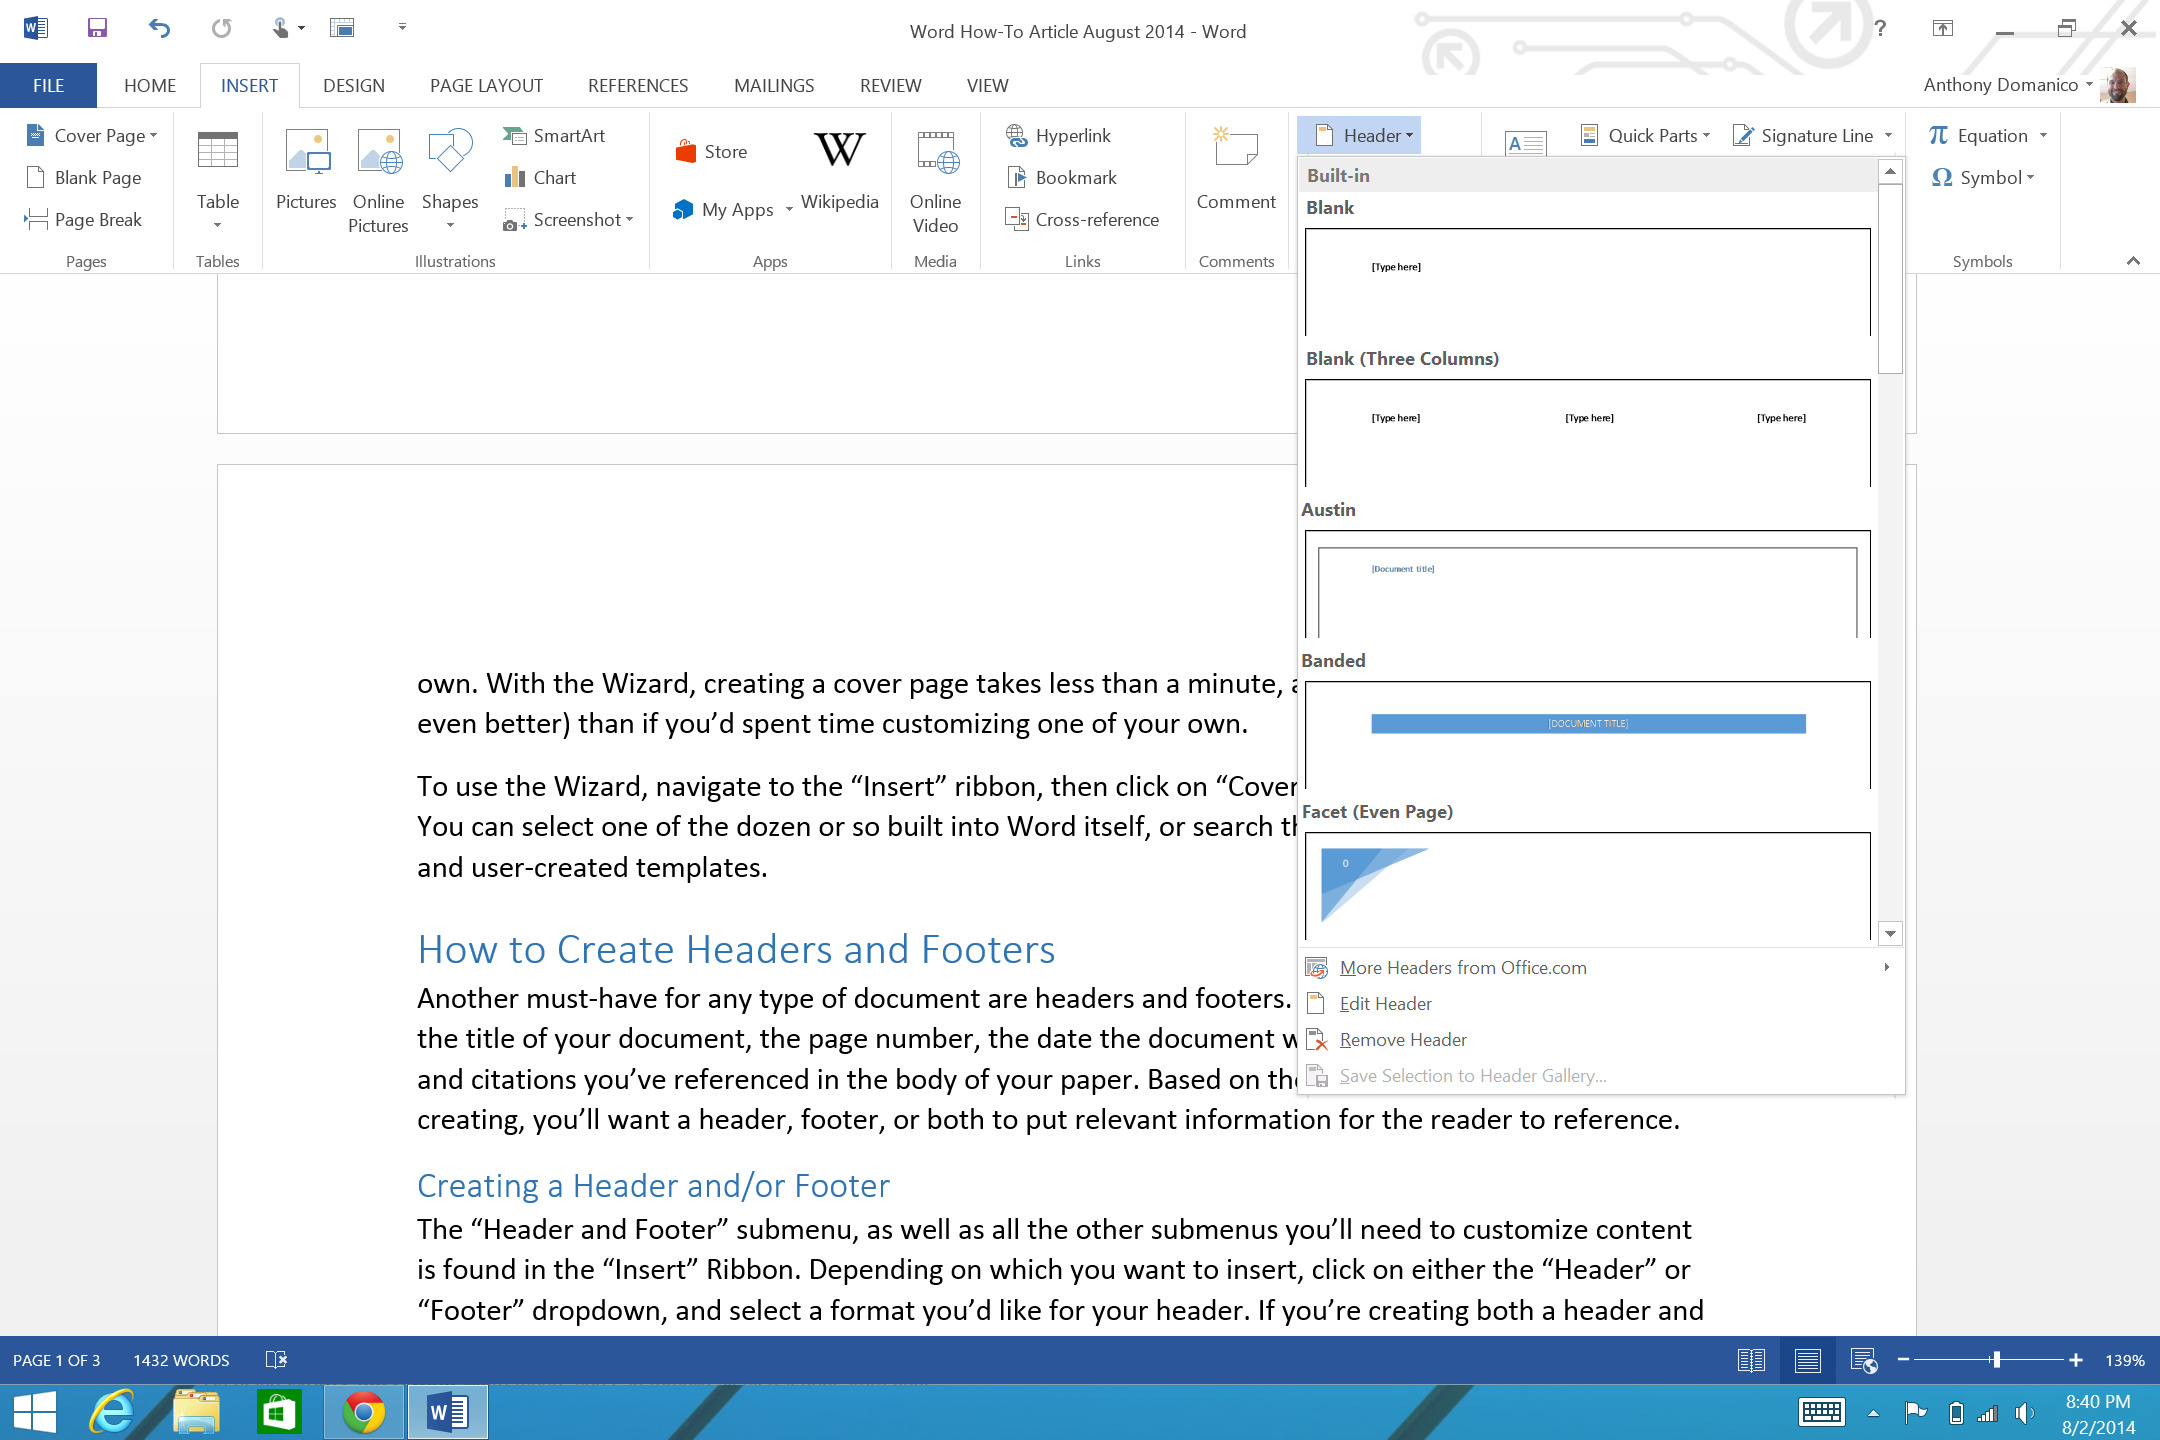The image size is (2160, 1440).
Task: Click the PAGE LAYOUT ribbon tab
Action: click(x=484, y=85)
